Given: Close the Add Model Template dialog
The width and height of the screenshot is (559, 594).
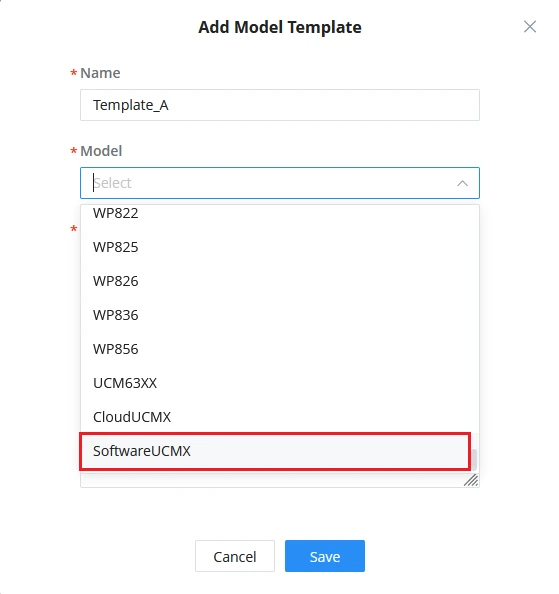Looking at the screenshot, I should coord(530,27).
